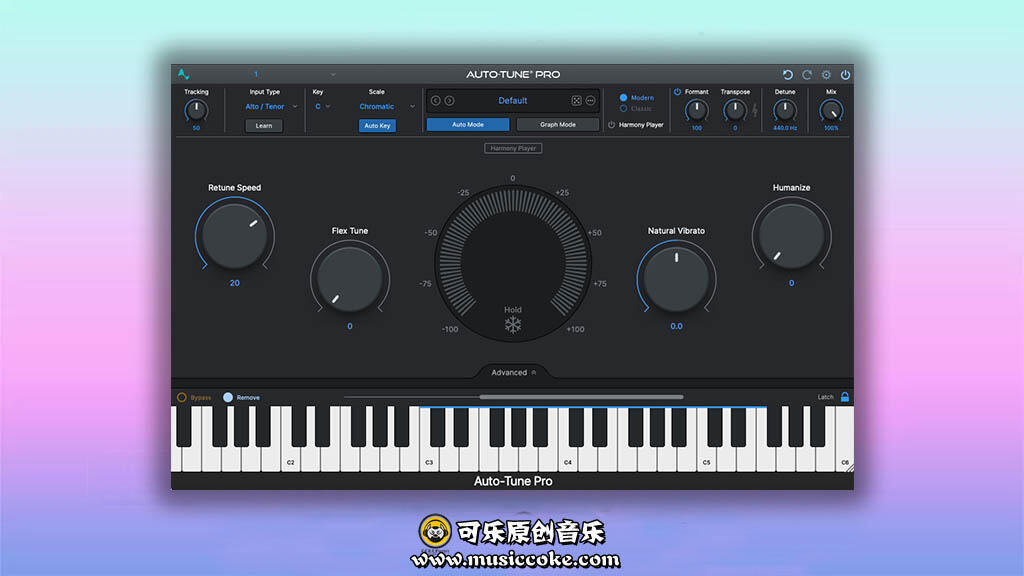Screen dimensions: 1024x576
Task: Click the Latch lock icon
Action: [844, 397]
